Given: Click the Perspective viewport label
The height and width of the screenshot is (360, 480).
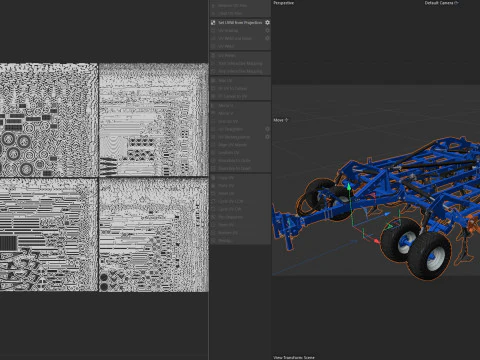Looking at the screenshot, I should click(x=284, y=3).
